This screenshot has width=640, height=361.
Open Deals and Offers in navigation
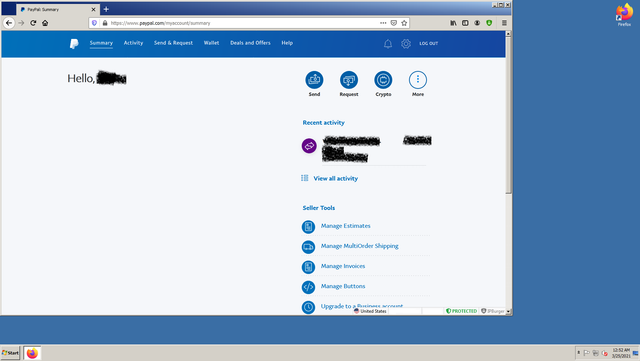click(250, 43)
